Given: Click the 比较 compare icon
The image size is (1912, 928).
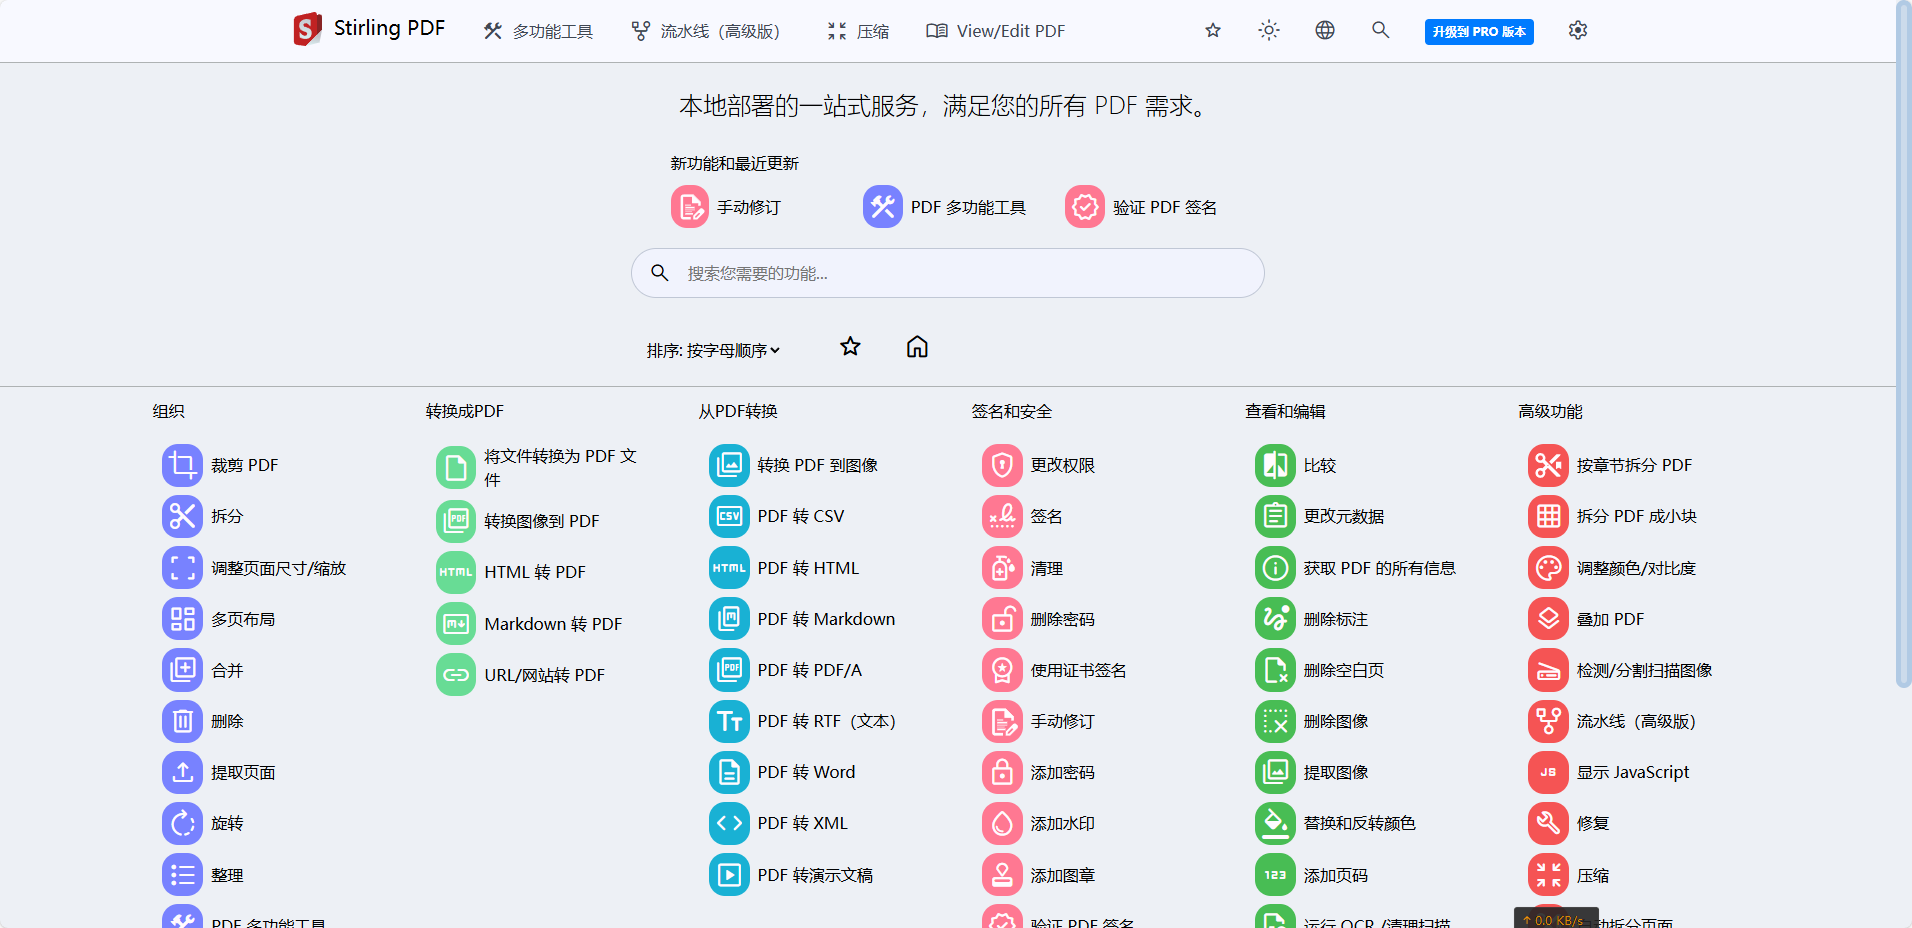Looking at the screenshot, I should pos(1275,465).
